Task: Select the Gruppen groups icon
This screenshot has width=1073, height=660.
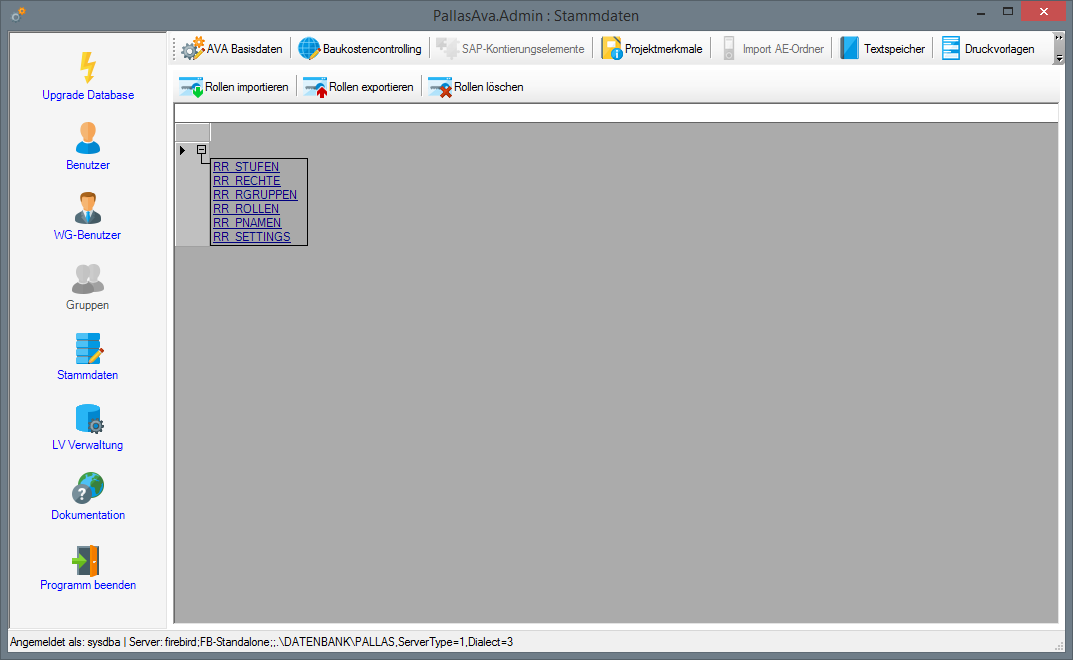Action: click(88, 279)
